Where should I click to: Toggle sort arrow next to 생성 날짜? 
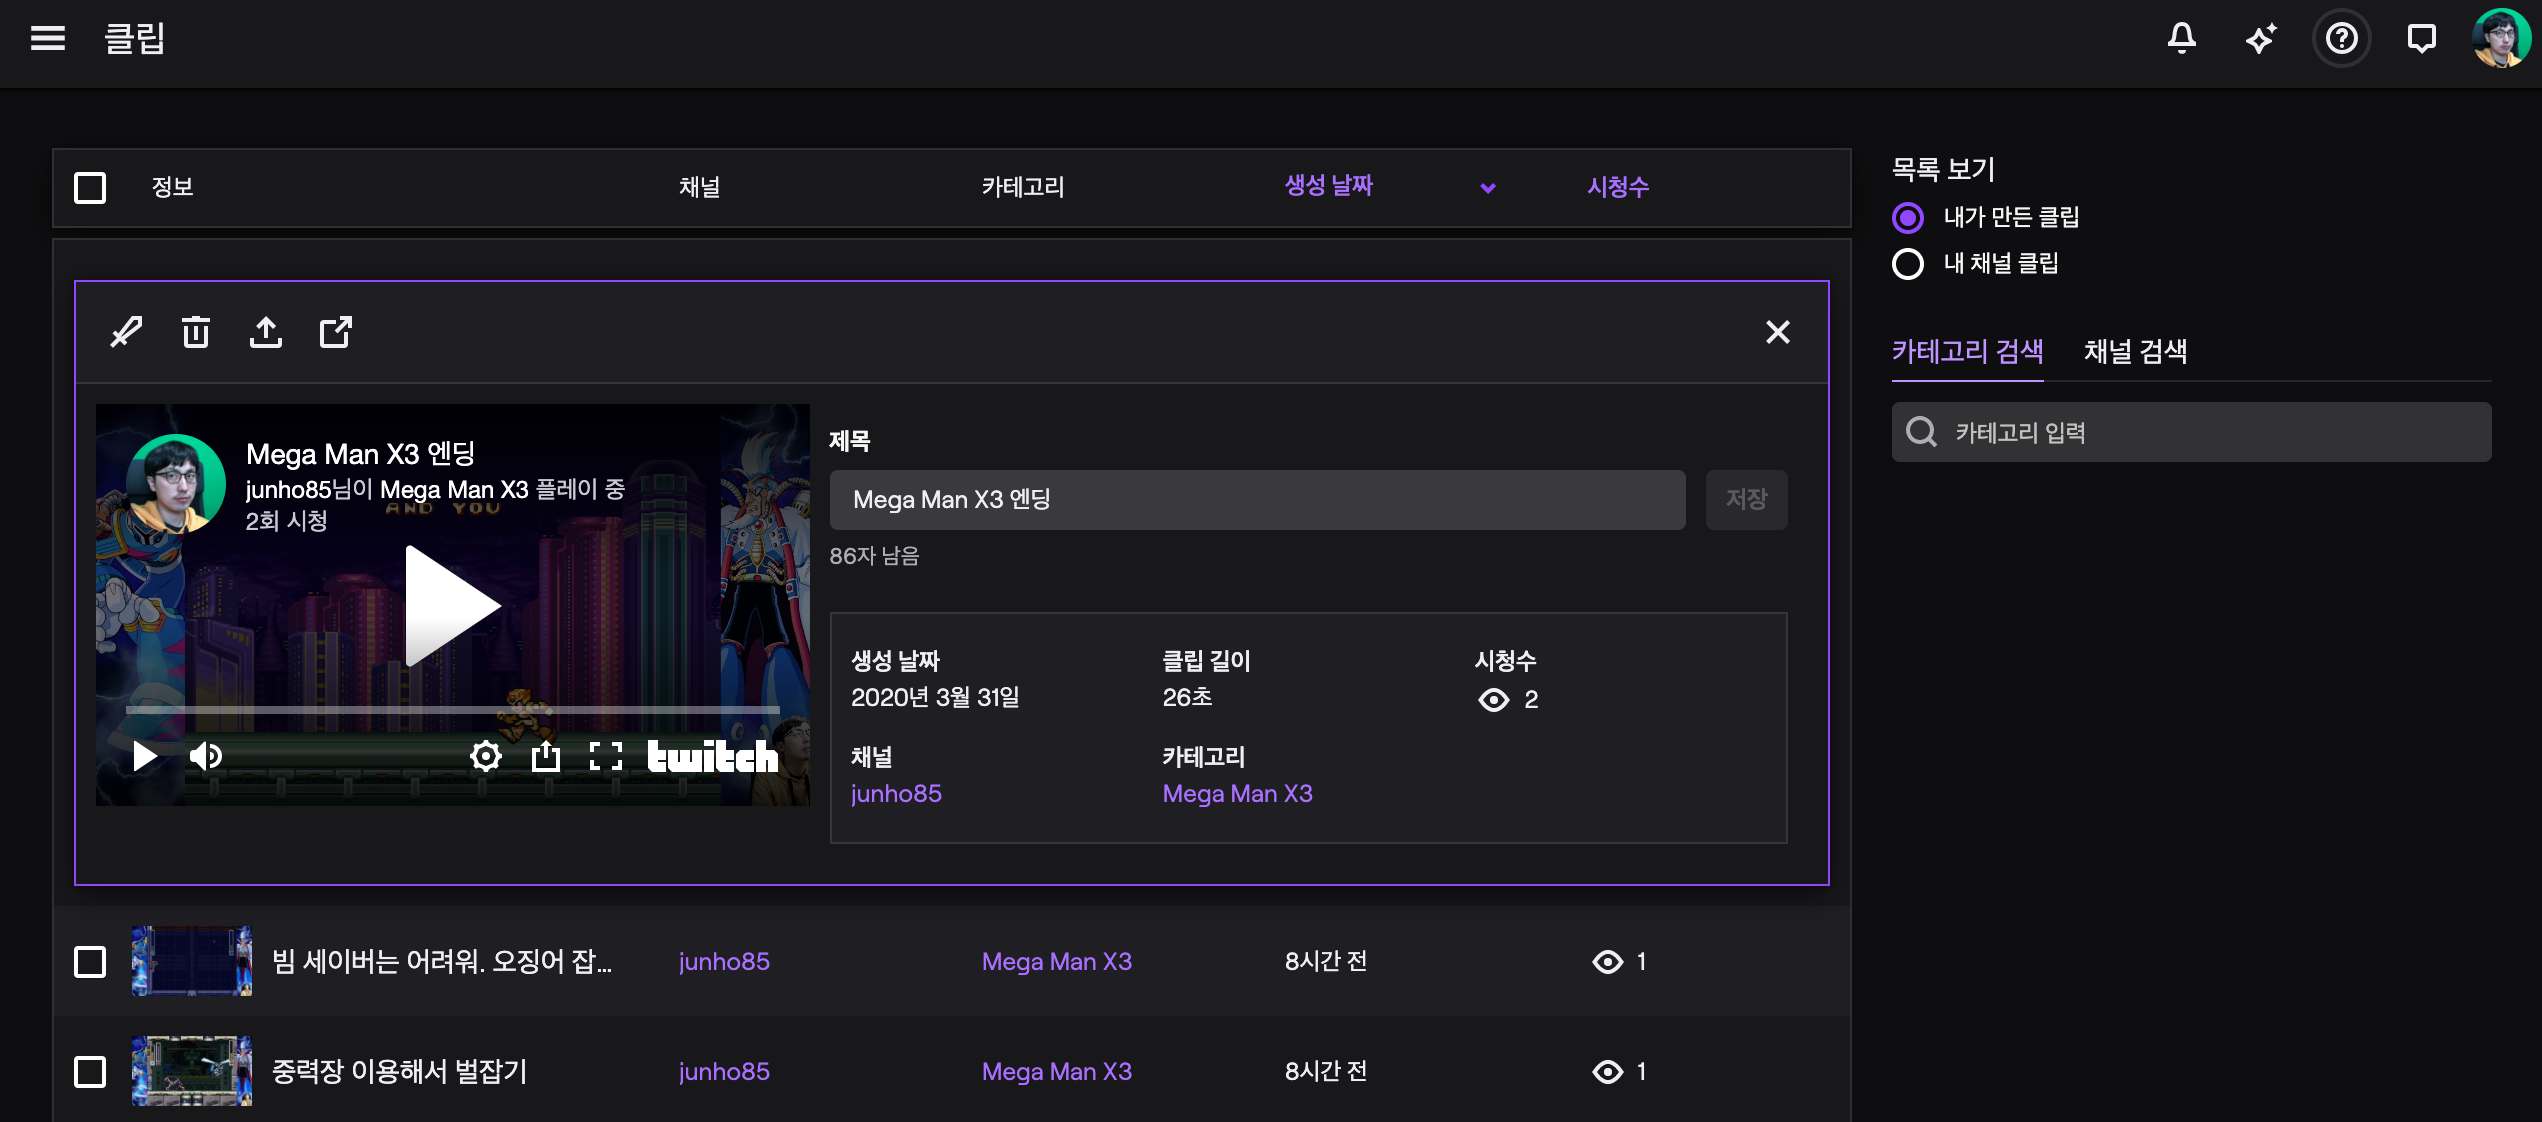pyautogui.click(x=1488, y=188)
